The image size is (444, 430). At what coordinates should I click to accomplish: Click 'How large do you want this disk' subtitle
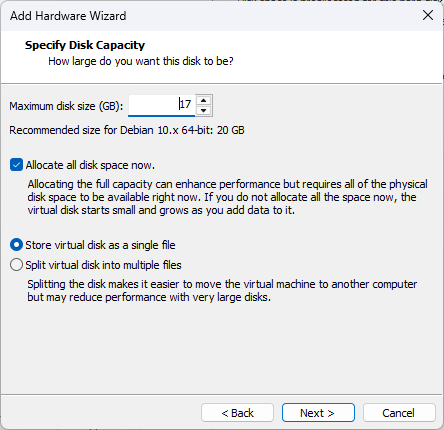coord(141,61)
